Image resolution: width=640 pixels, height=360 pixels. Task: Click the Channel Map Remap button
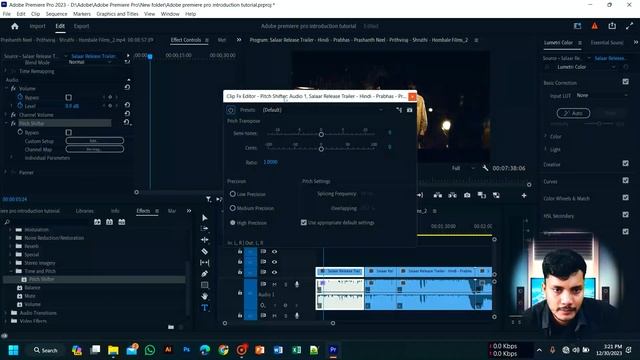[x=95, y=149]
